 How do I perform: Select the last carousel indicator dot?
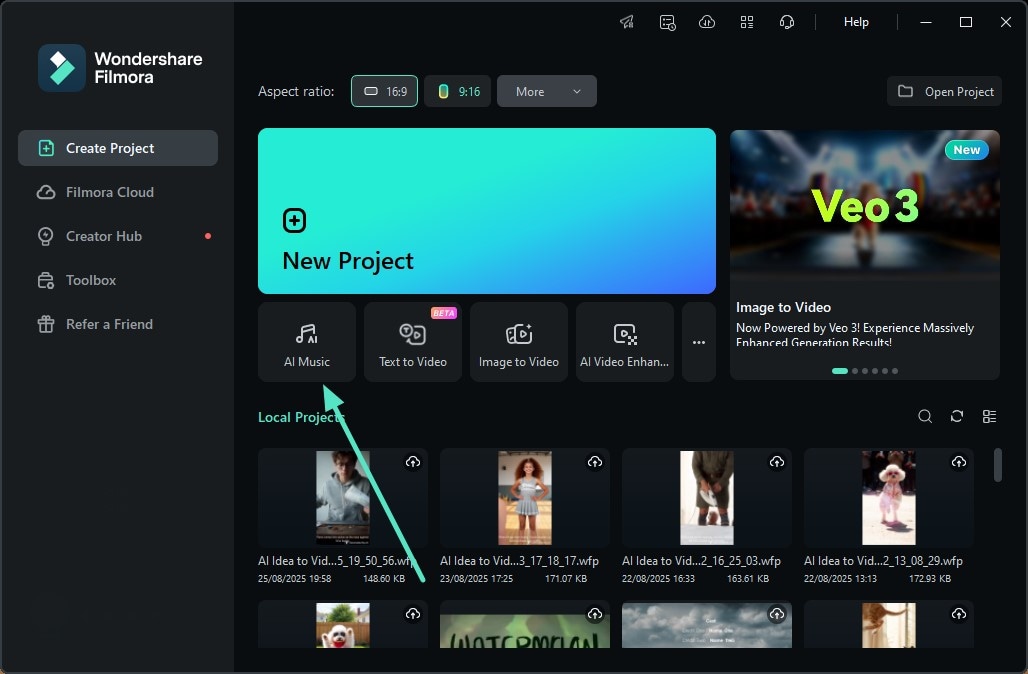[x=895, y=371]
